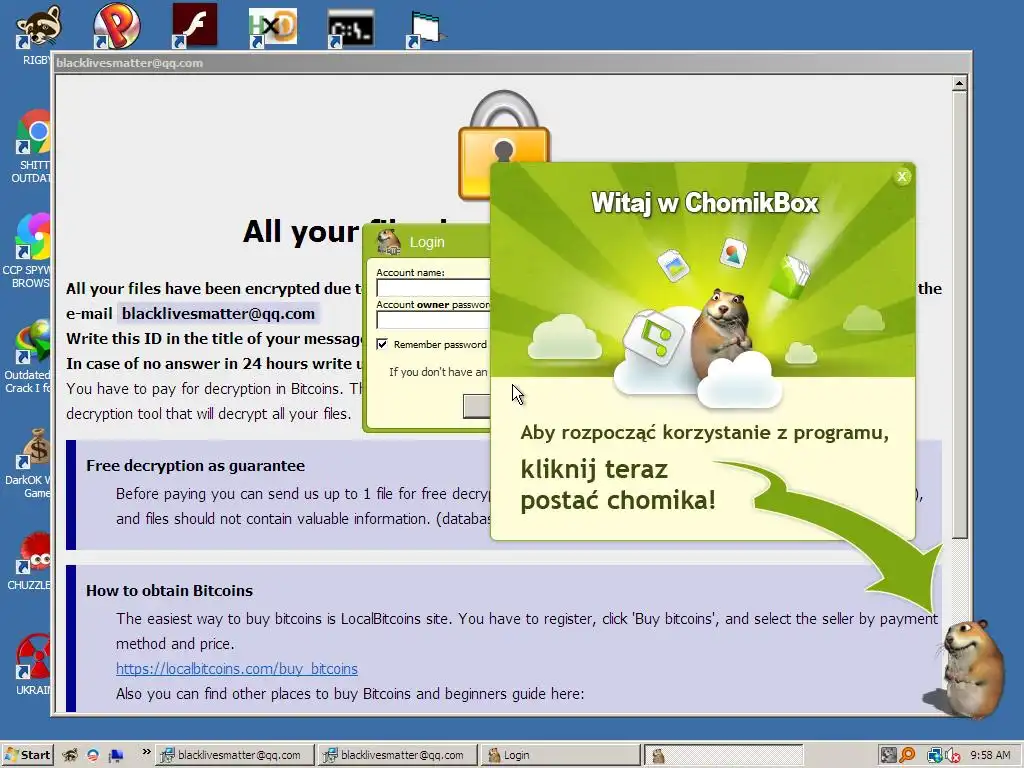Expand the quick launch chevron overflow
This screenshot has width=1024, height=768.
(x=146, y=752)
